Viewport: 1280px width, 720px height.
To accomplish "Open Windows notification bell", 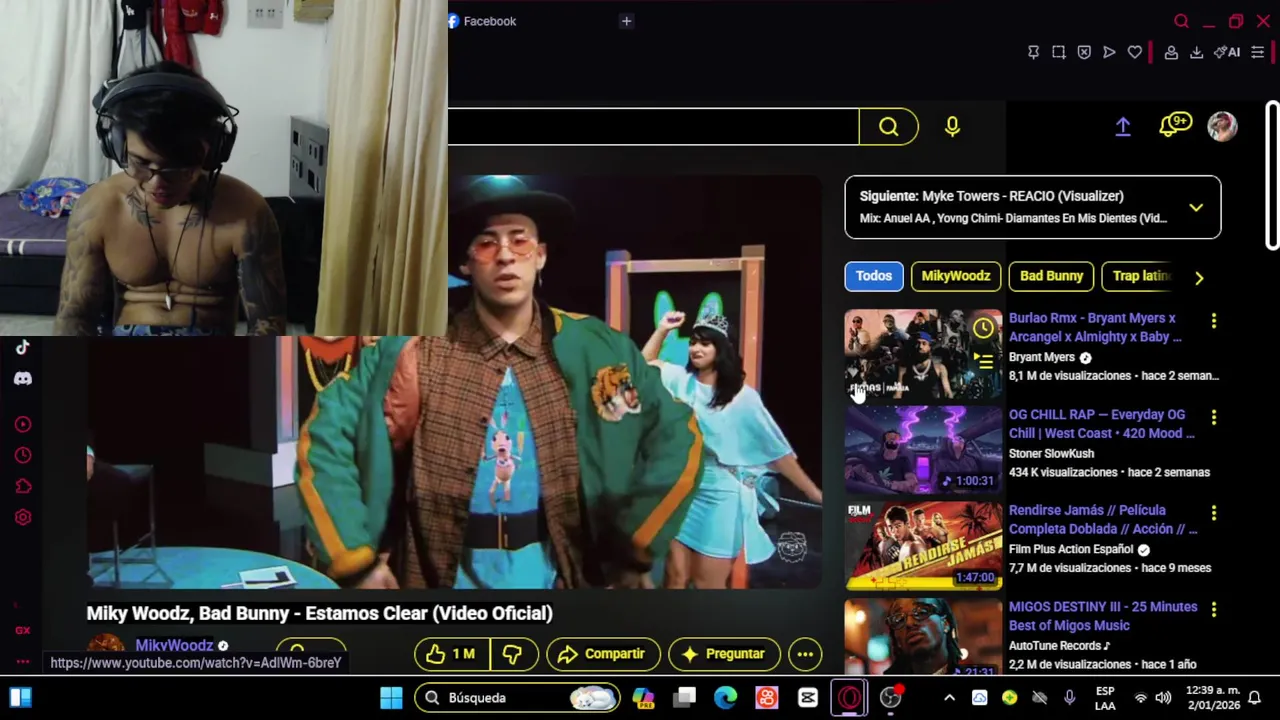I will coord(1254,698).
